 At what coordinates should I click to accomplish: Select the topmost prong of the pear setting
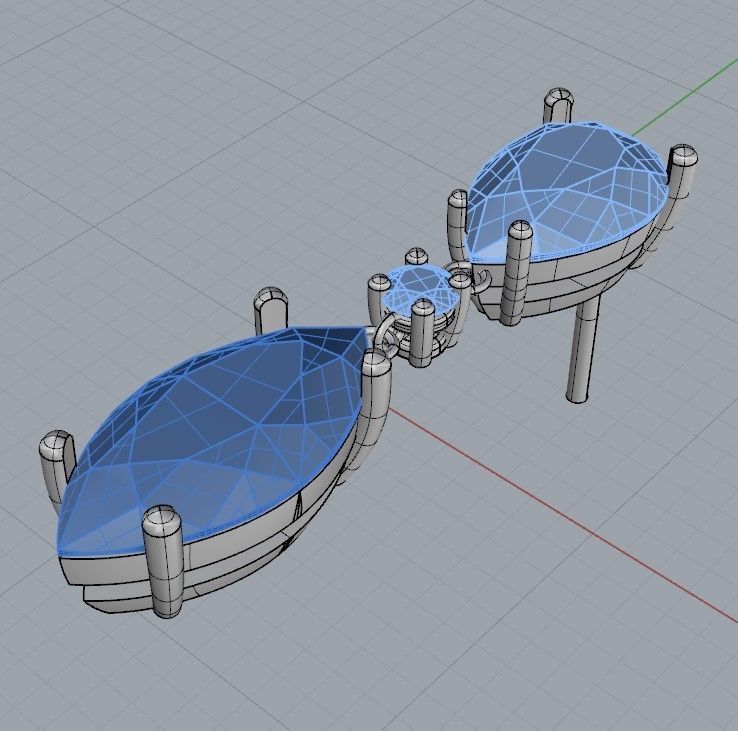point(559,105)
